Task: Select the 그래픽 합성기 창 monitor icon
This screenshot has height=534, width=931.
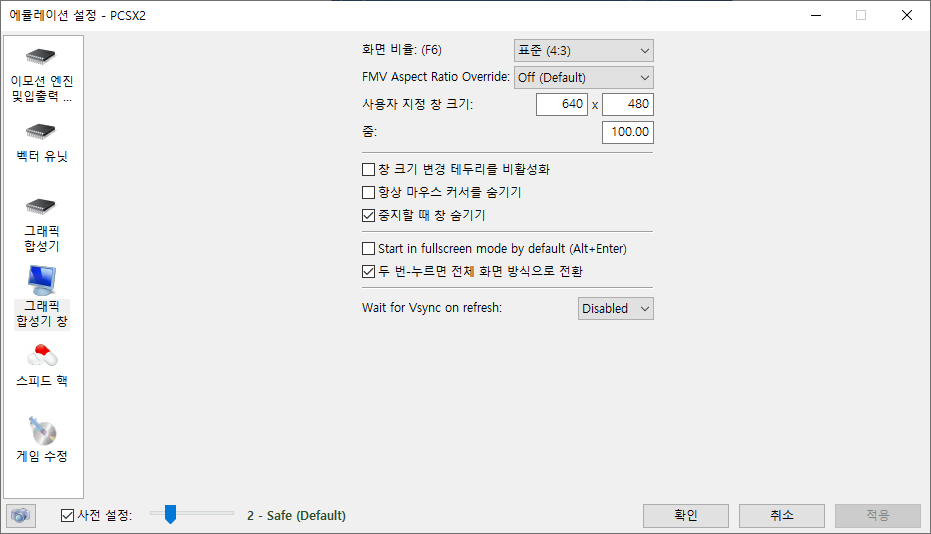Action: tap(42, 280)
